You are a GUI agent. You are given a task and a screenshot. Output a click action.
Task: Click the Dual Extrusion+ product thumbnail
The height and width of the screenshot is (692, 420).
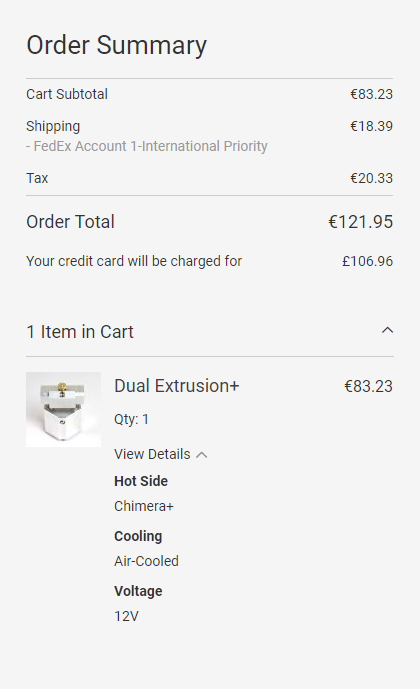point(64,410)
